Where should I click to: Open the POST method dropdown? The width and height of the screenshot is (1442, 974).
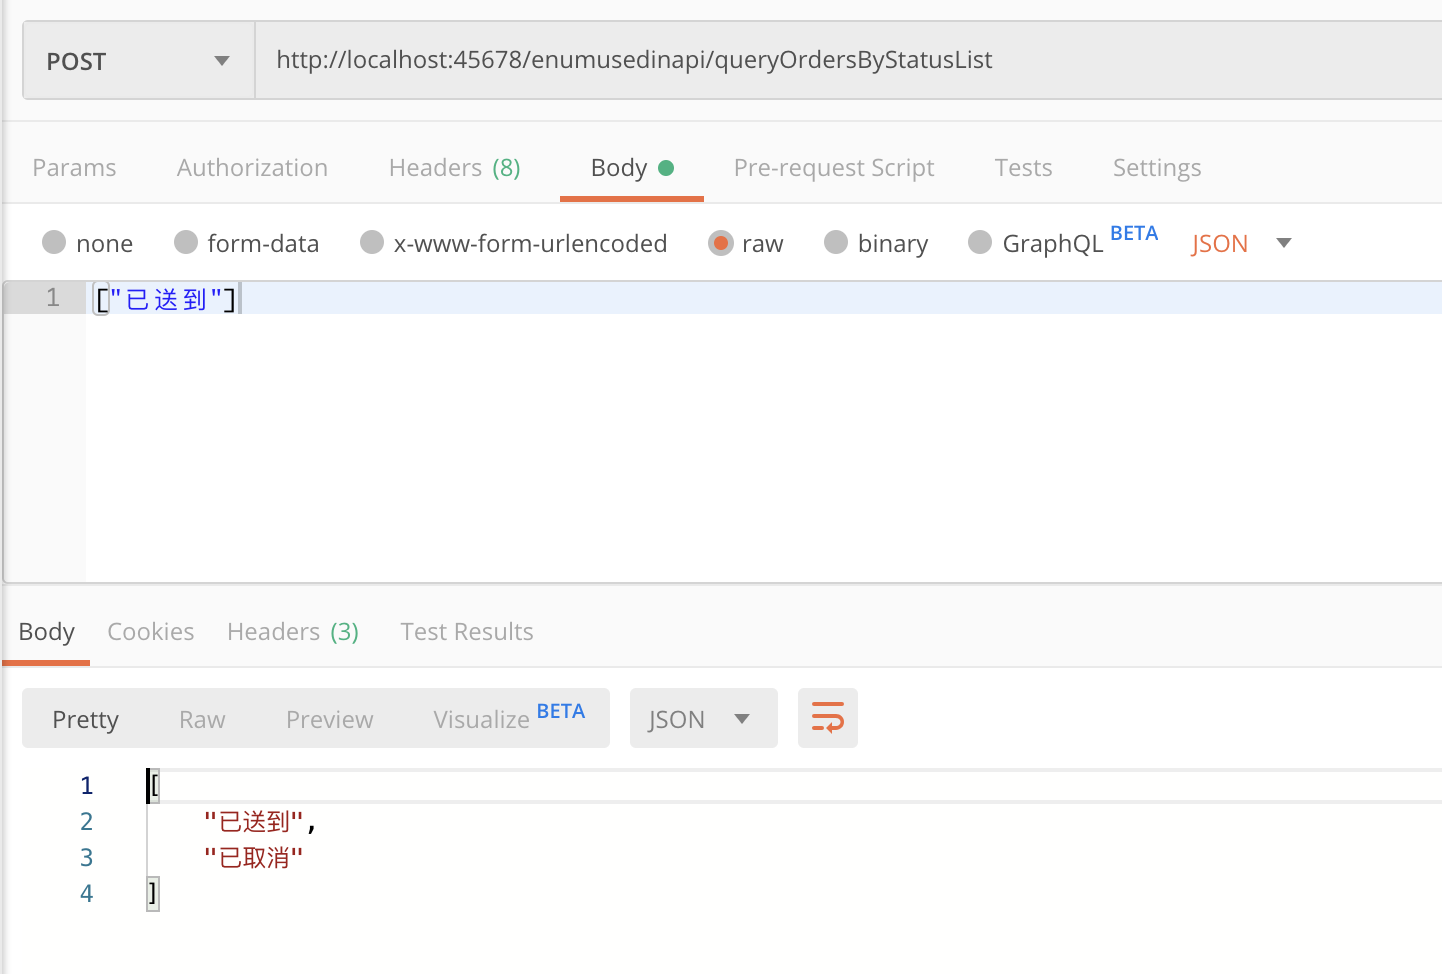[x=138, y=61]
